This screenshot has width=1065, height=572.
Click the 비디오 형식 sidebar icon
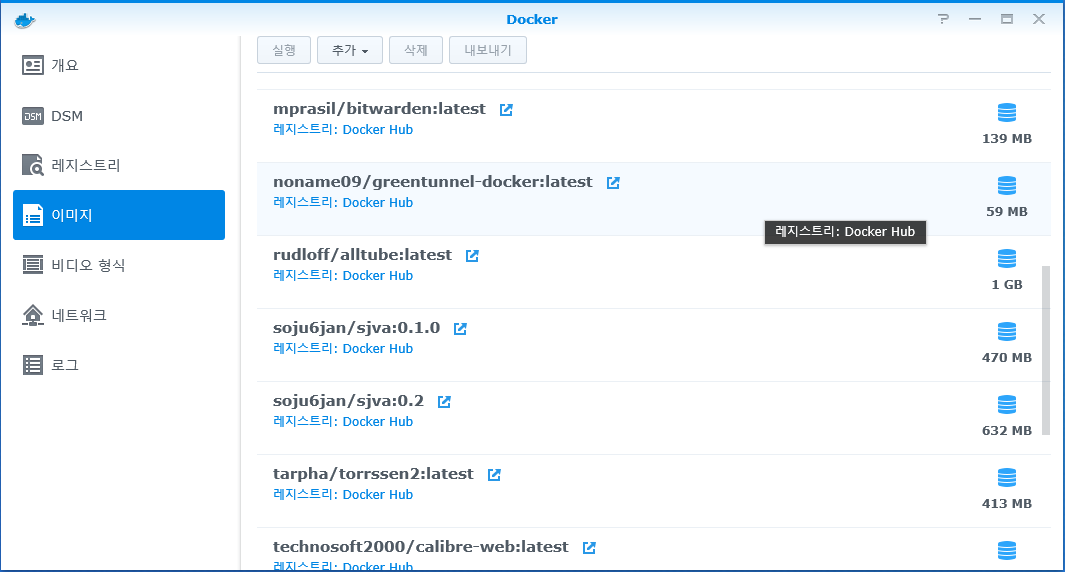(33, 265)
